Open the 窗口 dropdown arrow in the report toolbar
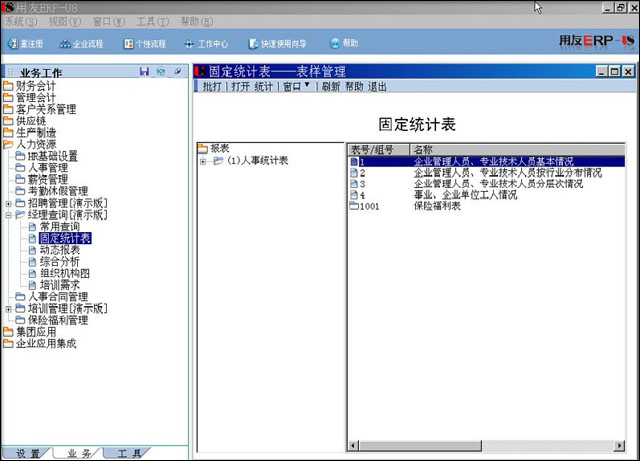 tap(307, 85)
